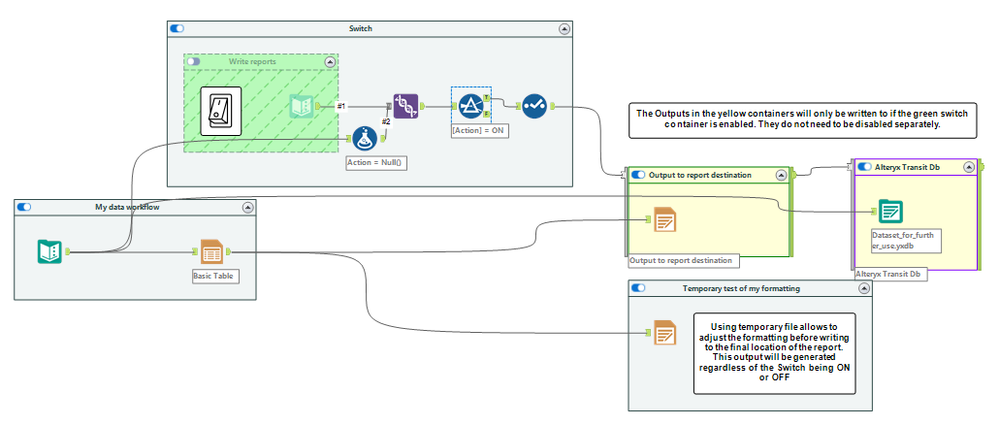
Task: Select the Action switch tool icon
Action: (x=221, y=112)
